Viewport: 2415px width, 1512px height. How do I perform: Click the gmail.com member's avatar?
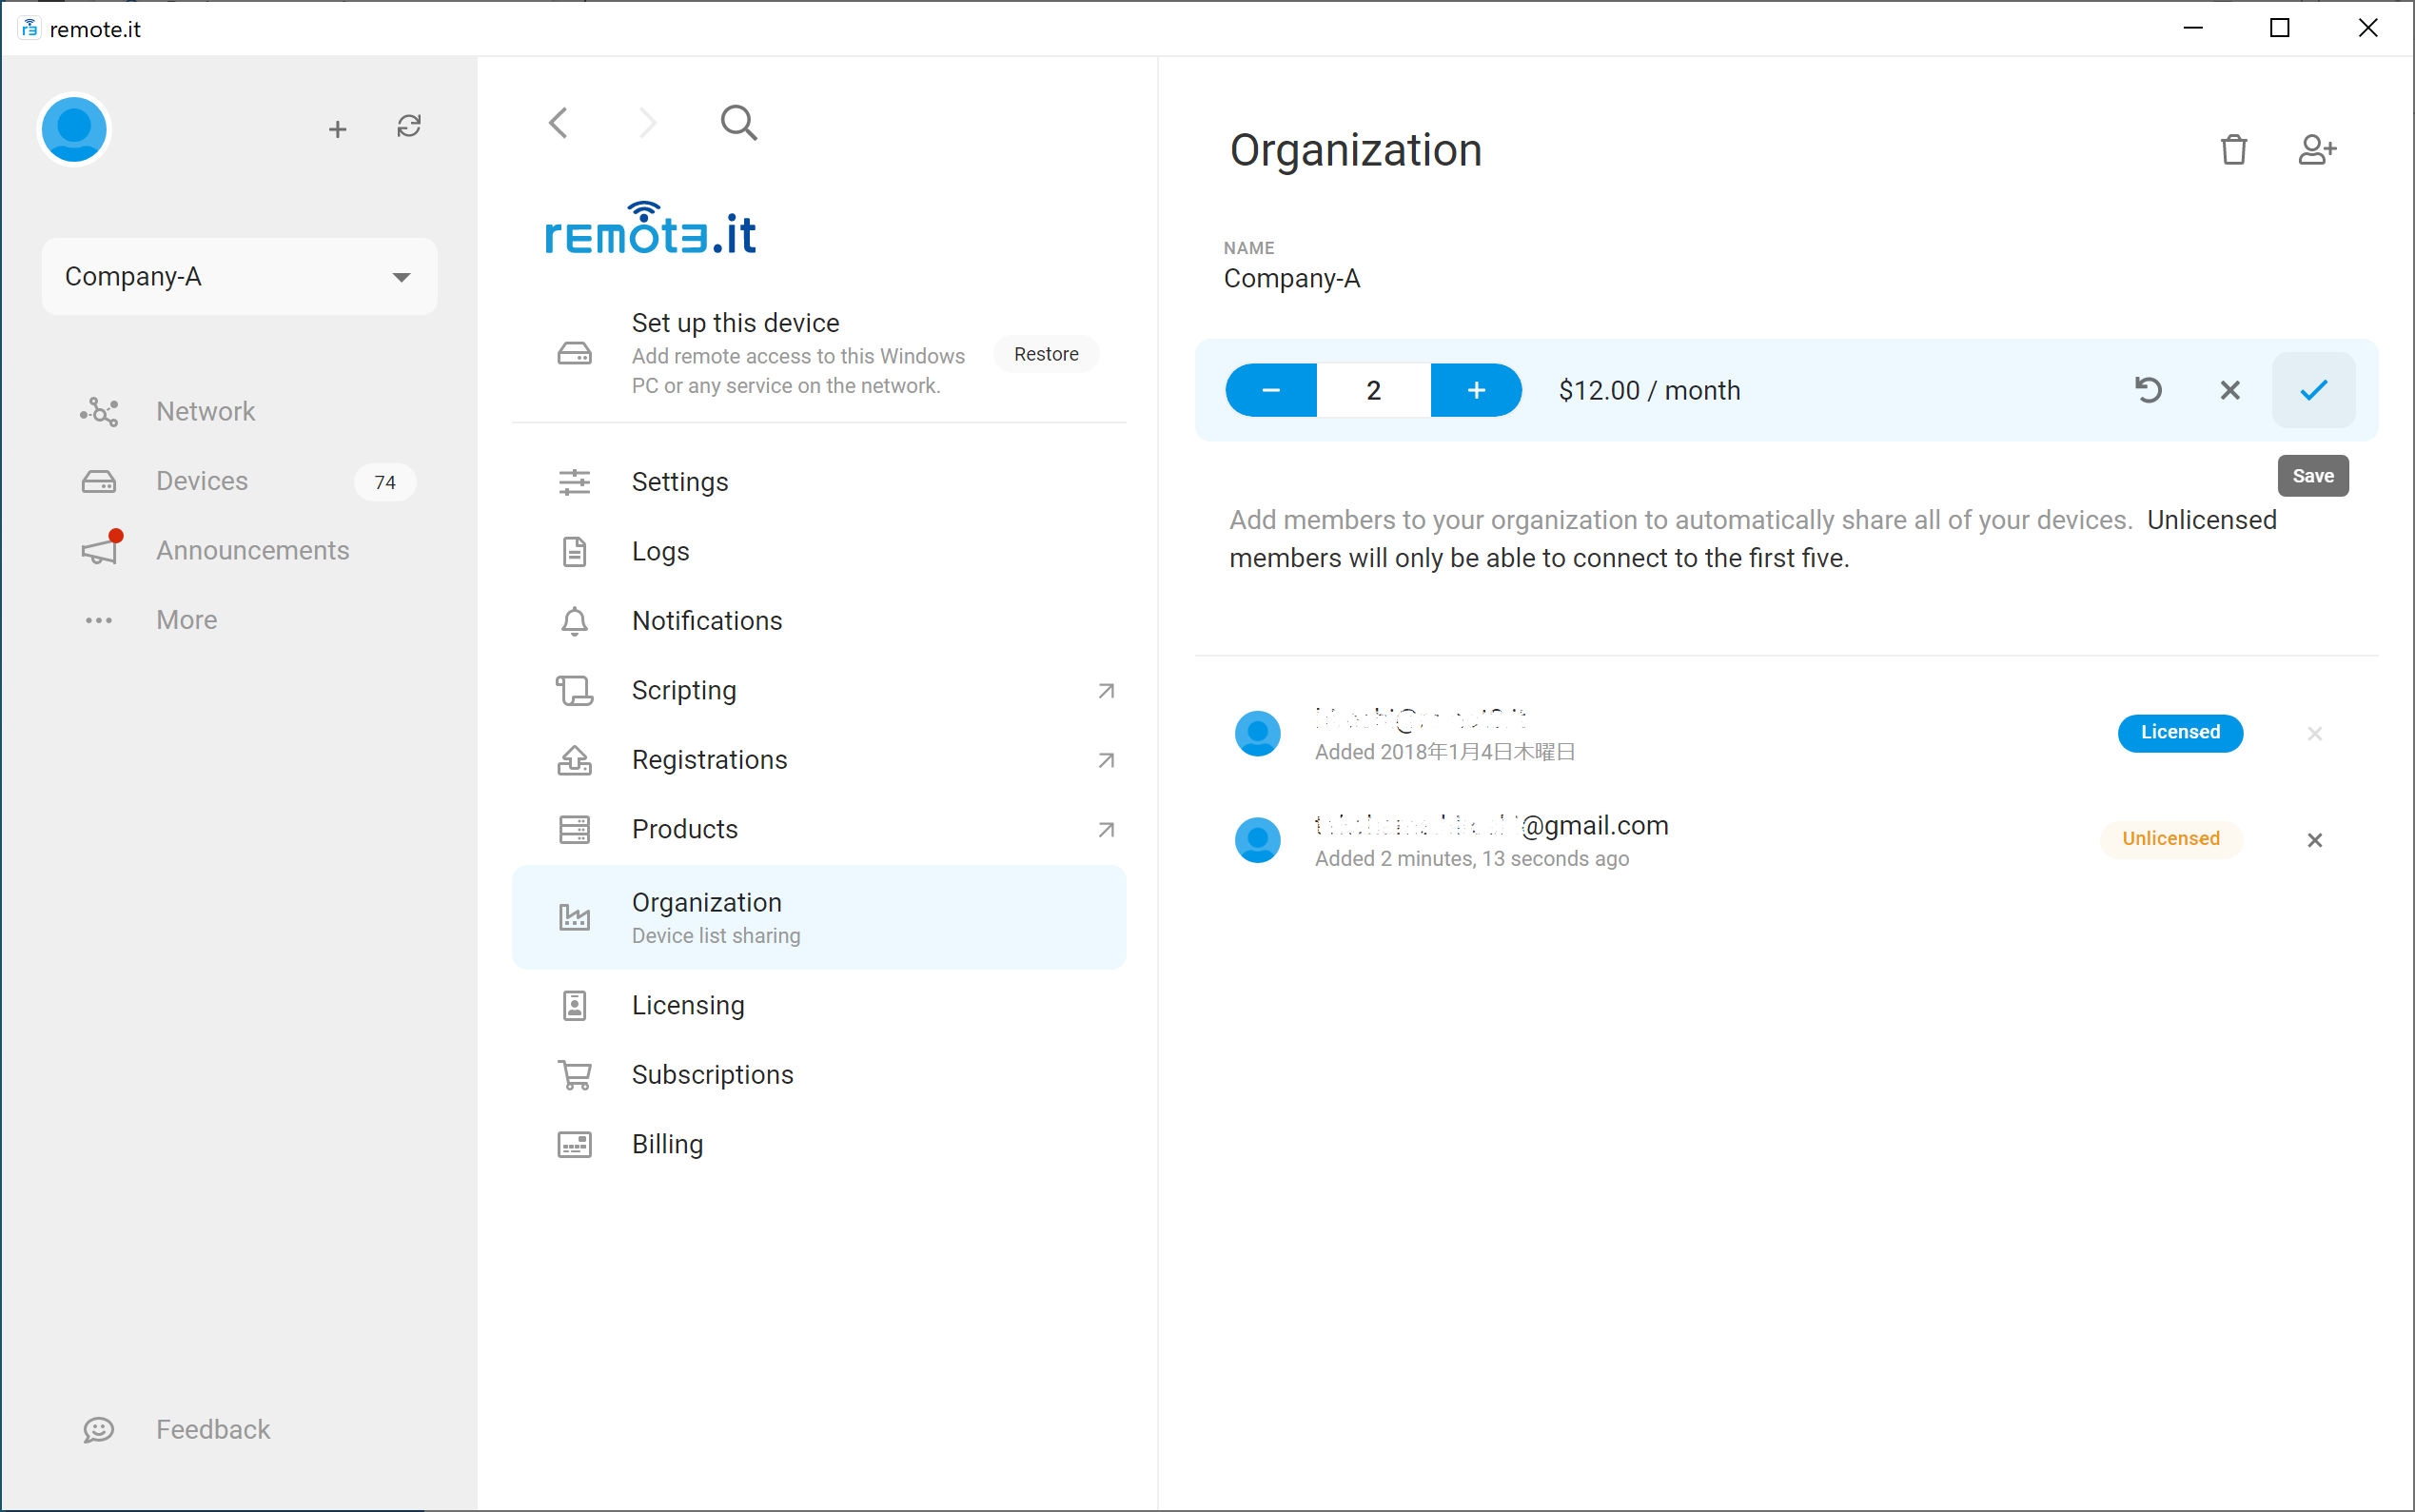1258,840
